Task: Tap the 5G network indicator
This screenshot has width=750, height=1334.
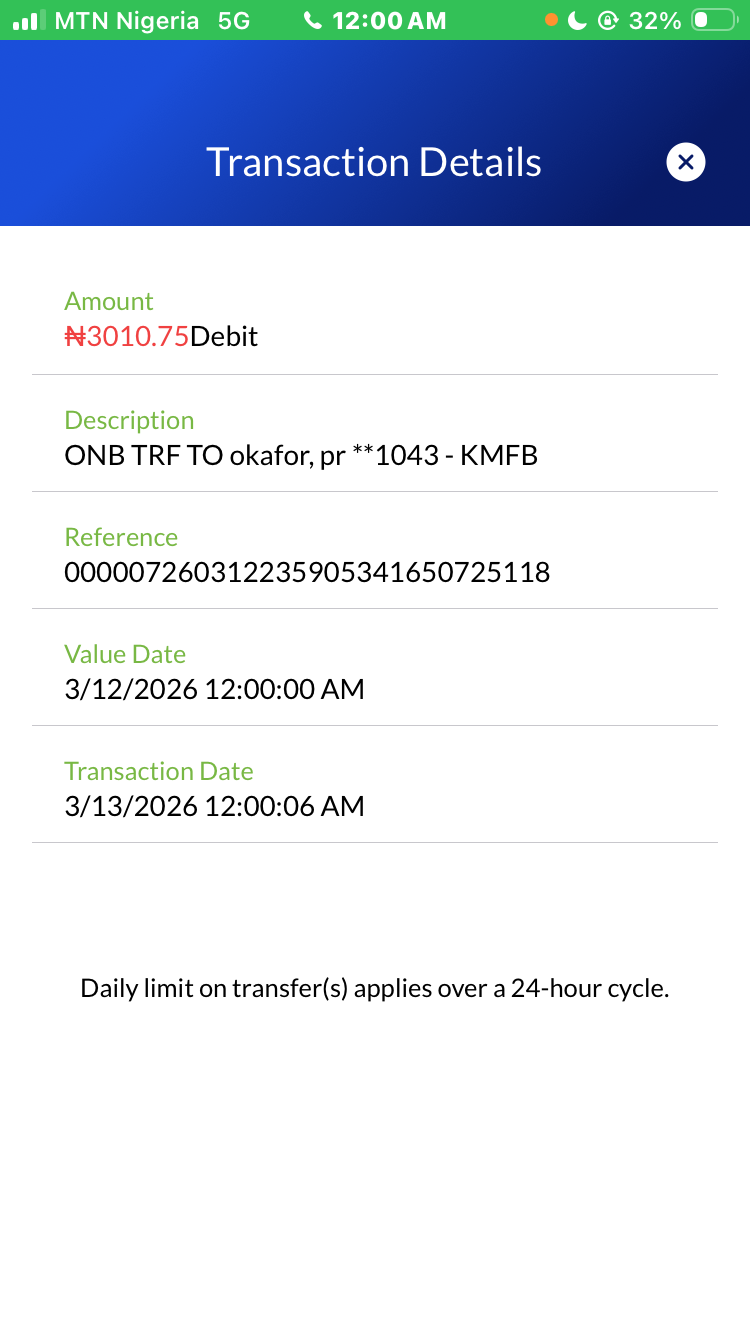Action: tap(234, 20)
